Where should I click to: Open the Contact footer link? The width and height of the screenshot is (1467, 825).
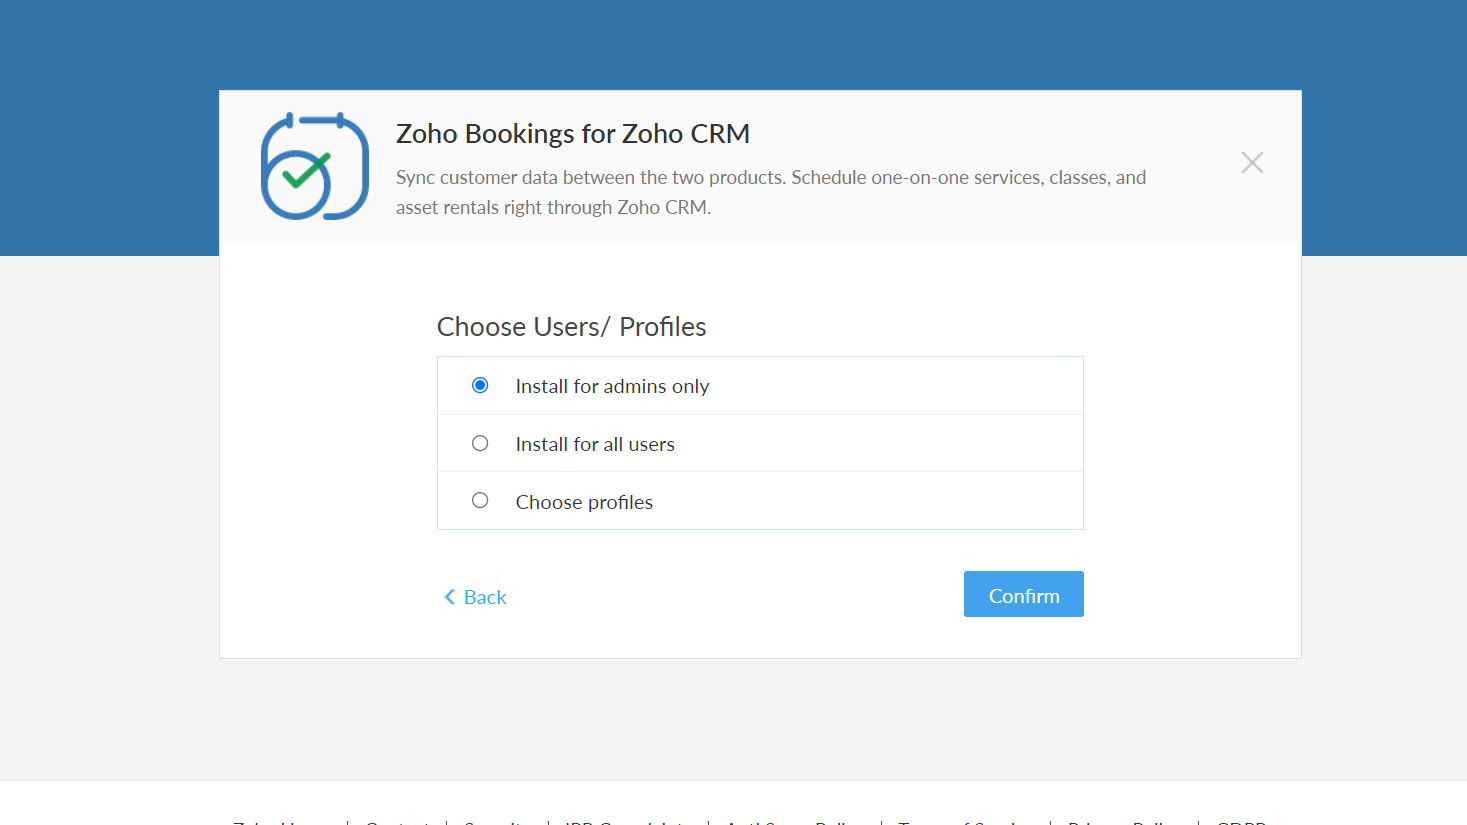coord(396,822)
